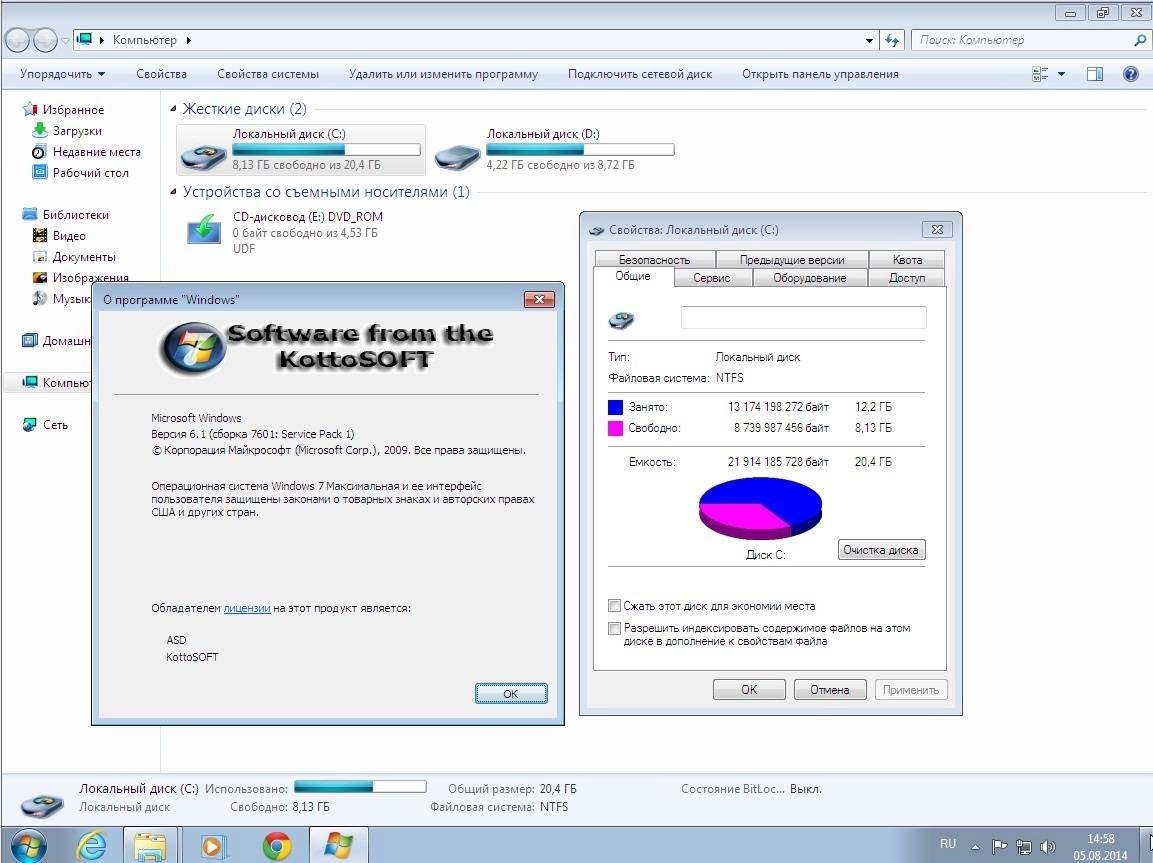
Task: Open Action Center flag tray icon
Action: point(999,847)
